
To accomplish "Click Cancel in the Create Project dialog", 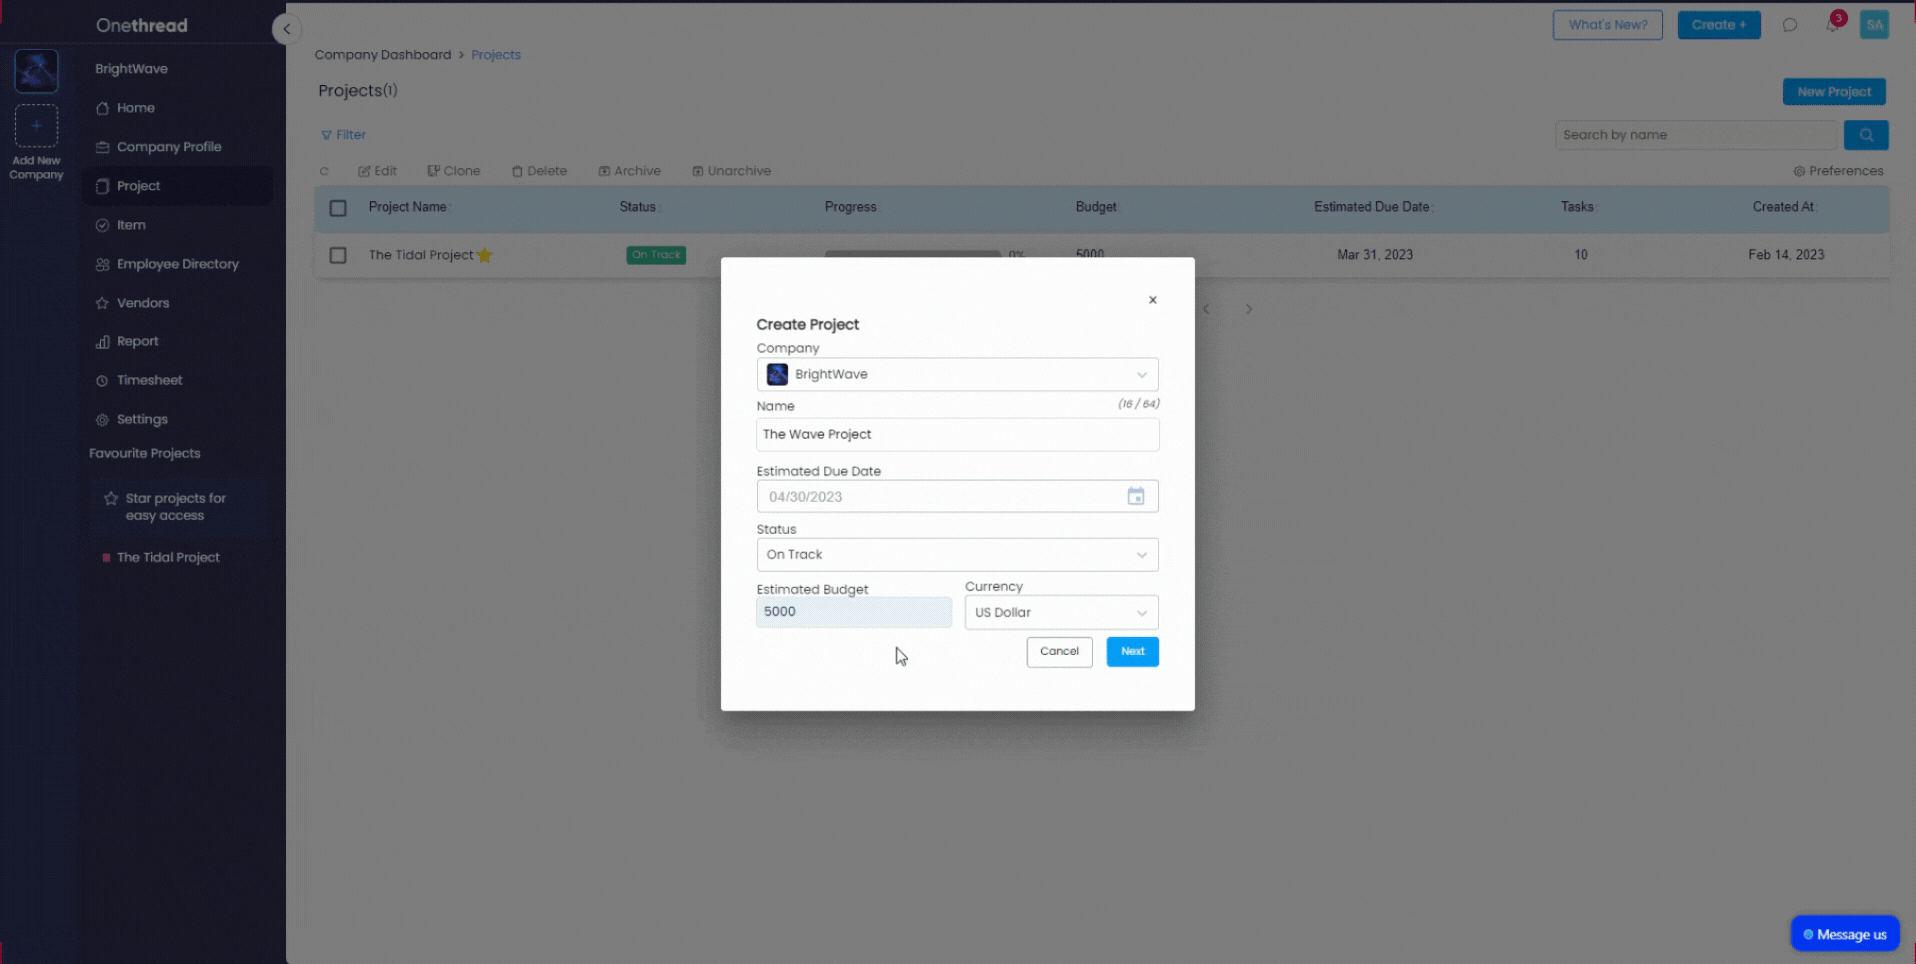I will [x=1059, y=652].
